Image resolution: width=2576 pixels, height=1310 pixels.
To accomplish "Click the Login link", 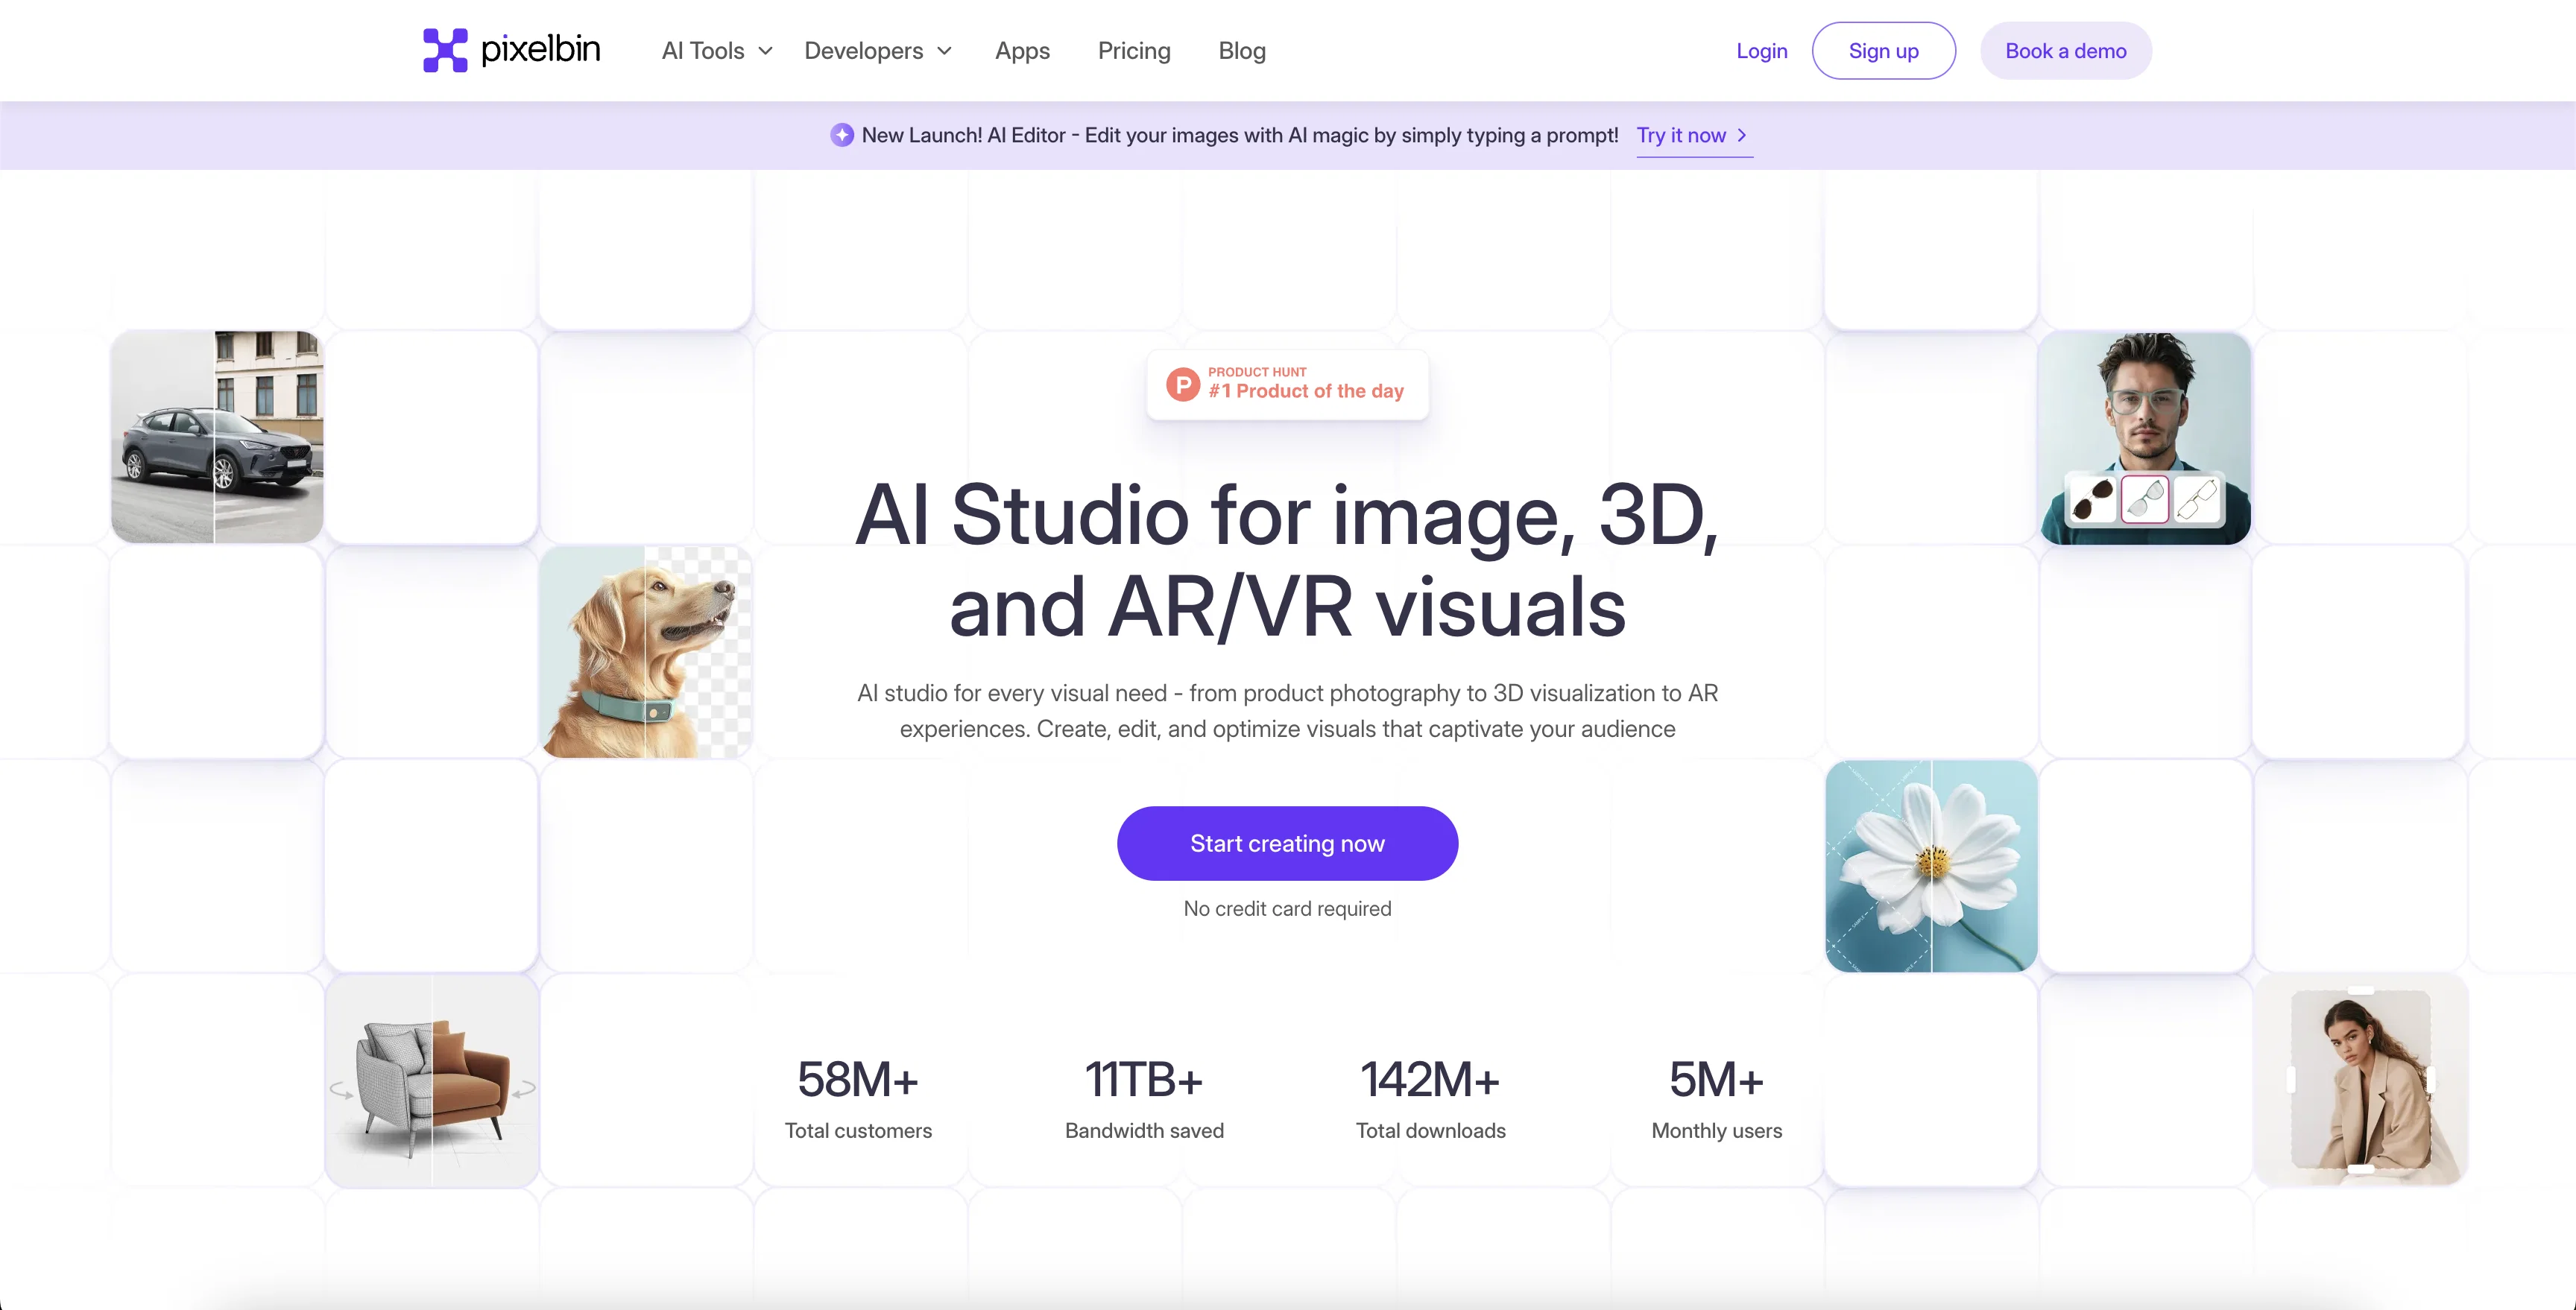I will (x=1761, y=51).
